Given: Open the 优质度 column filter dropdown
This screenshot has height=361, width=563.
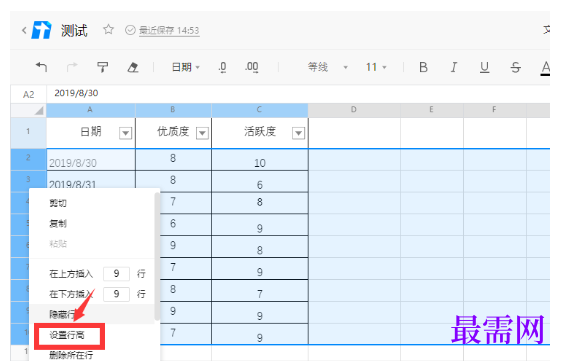Looking at the screenshot, I should (203, 134).
